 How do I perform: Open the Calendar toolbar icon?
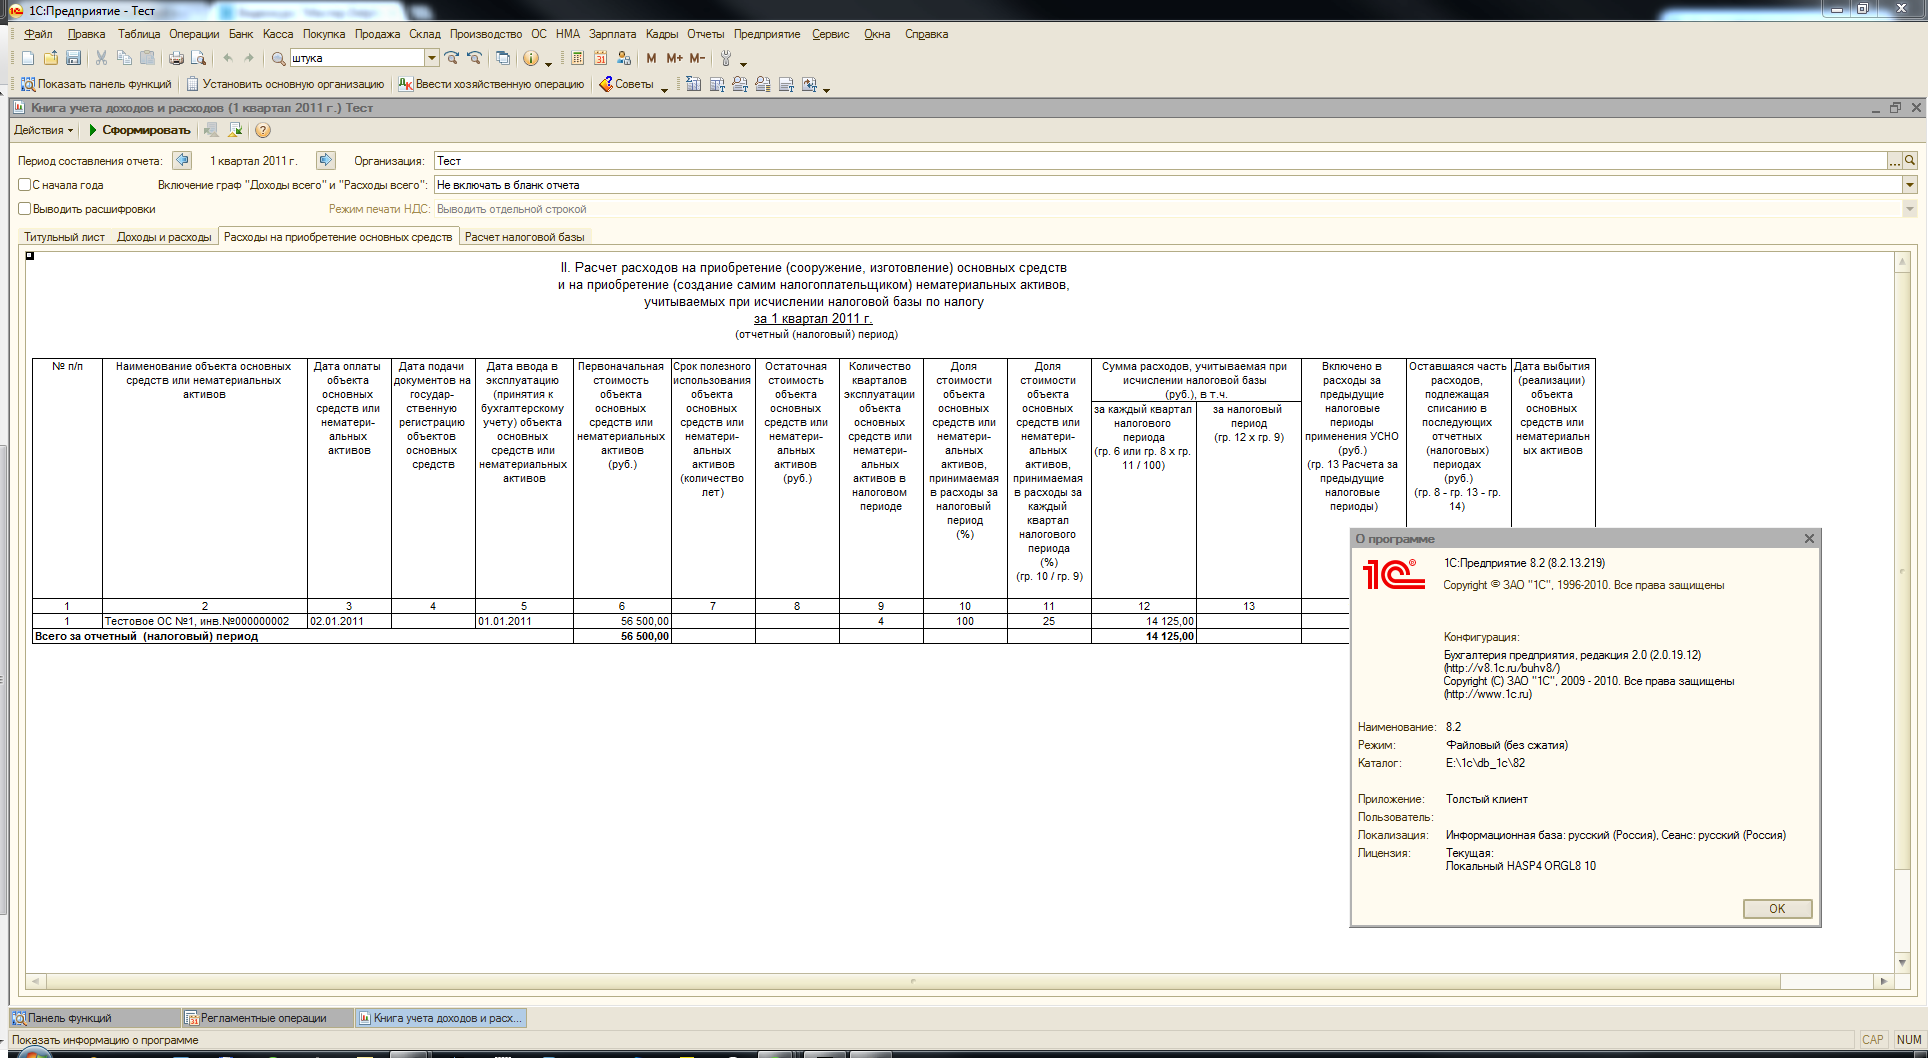[600, 58]
